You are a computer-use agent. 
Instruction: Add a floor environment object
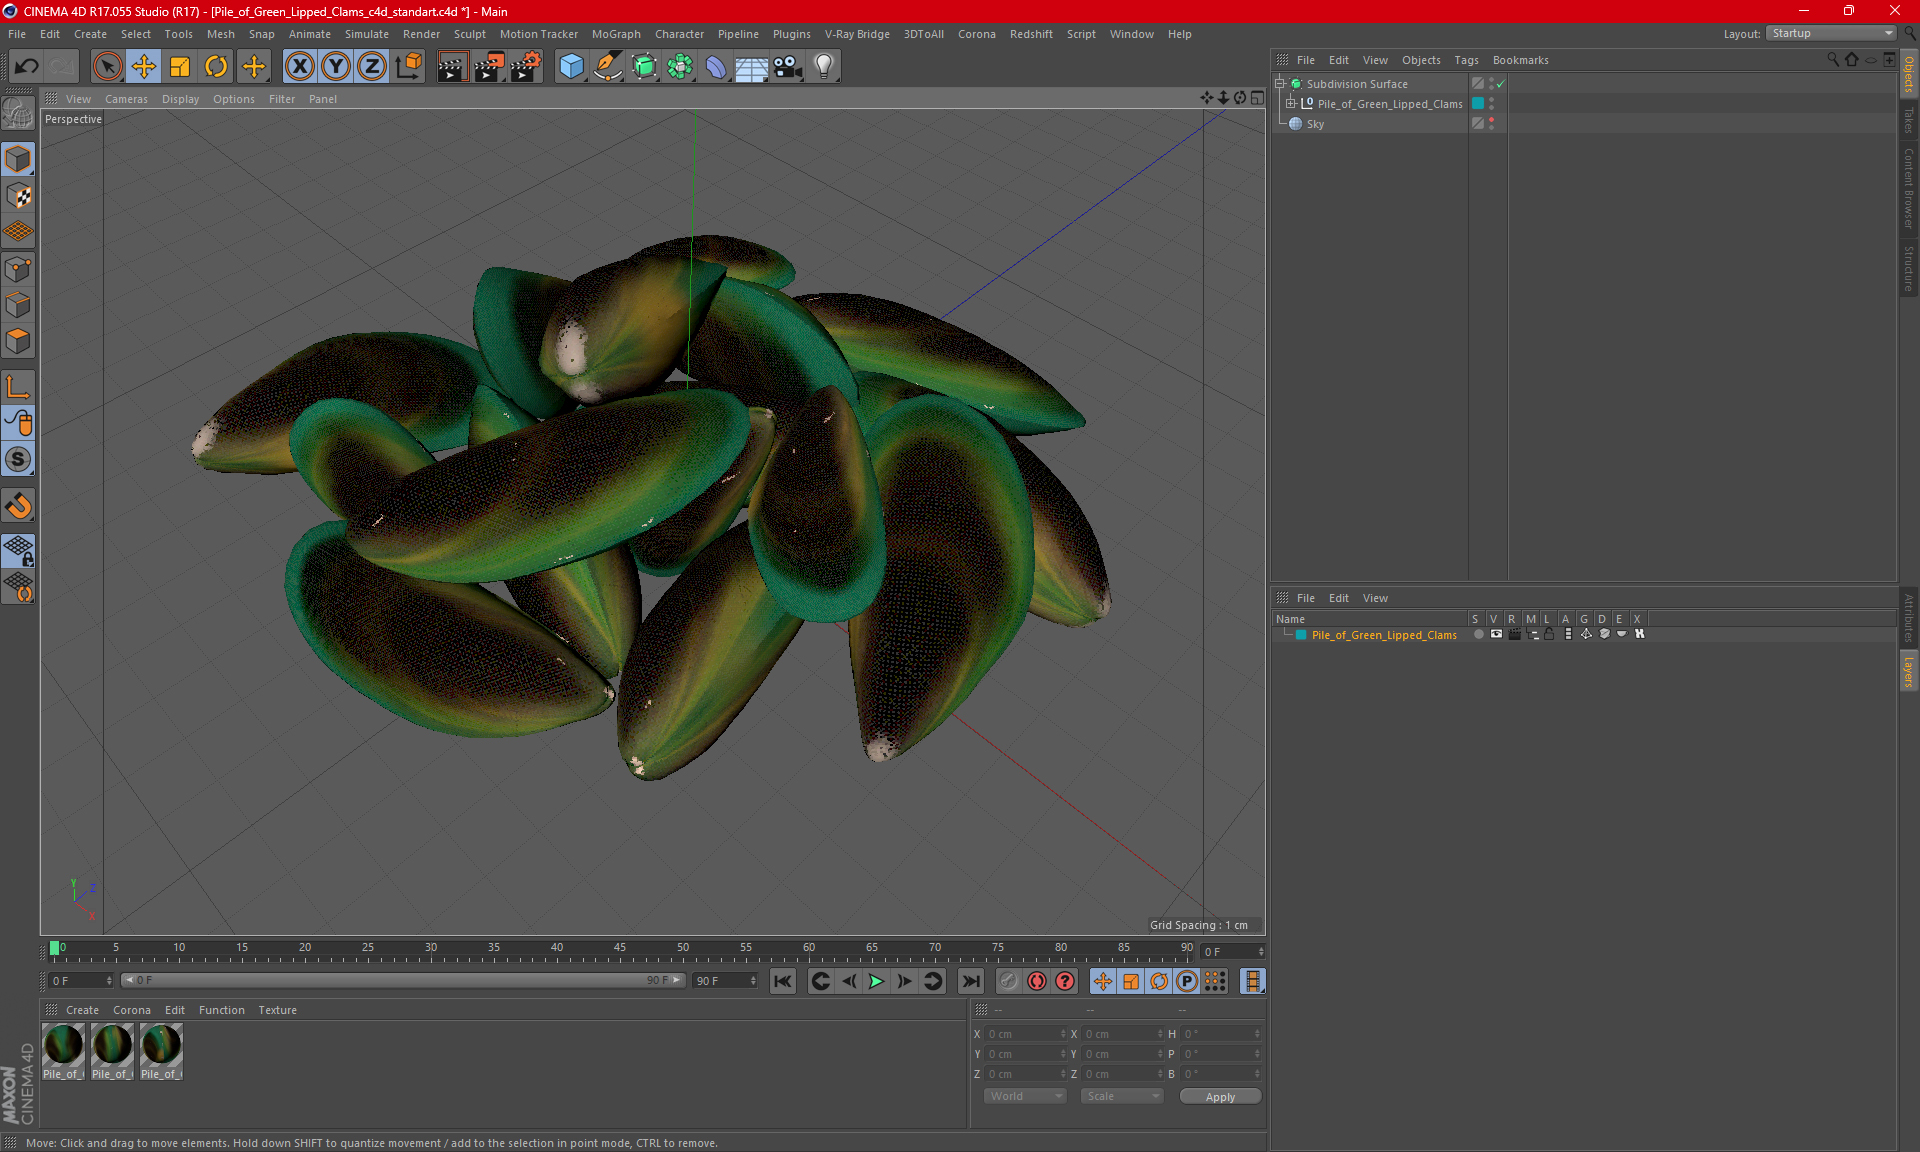(x=751, y=67)
